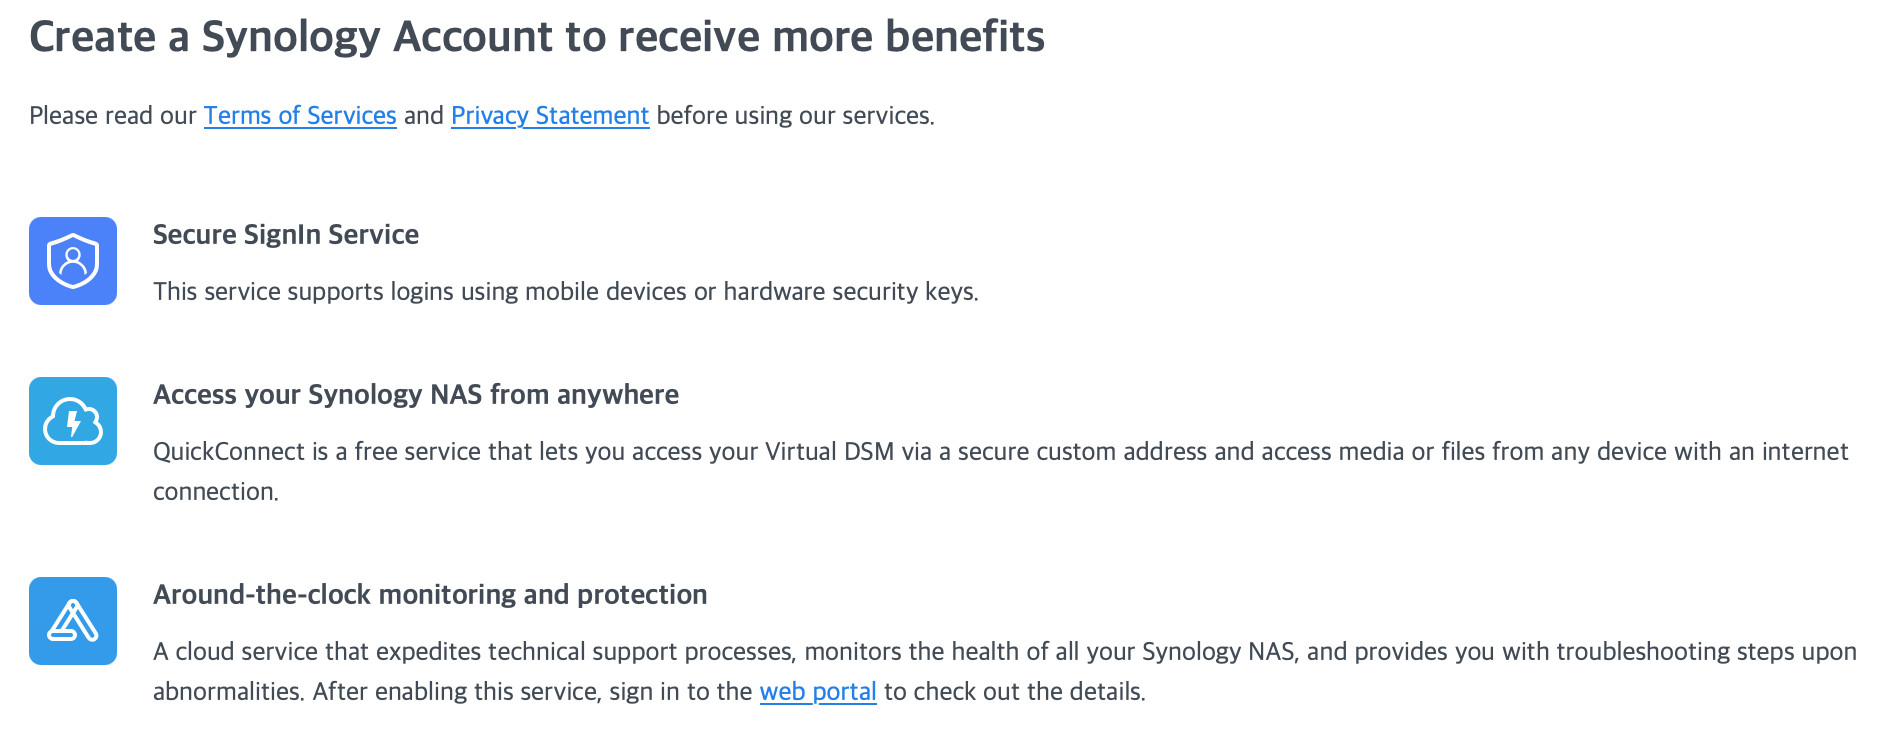The image size is (1889, 745).
Task: Click the 'Please read our' text
Action: click(113, 116)
